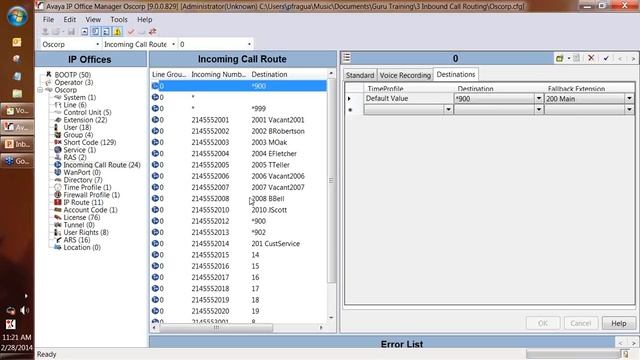This screenshot has width=640, height=360.
Task: Open the Edit menu
Action: (x=69, y=19)
